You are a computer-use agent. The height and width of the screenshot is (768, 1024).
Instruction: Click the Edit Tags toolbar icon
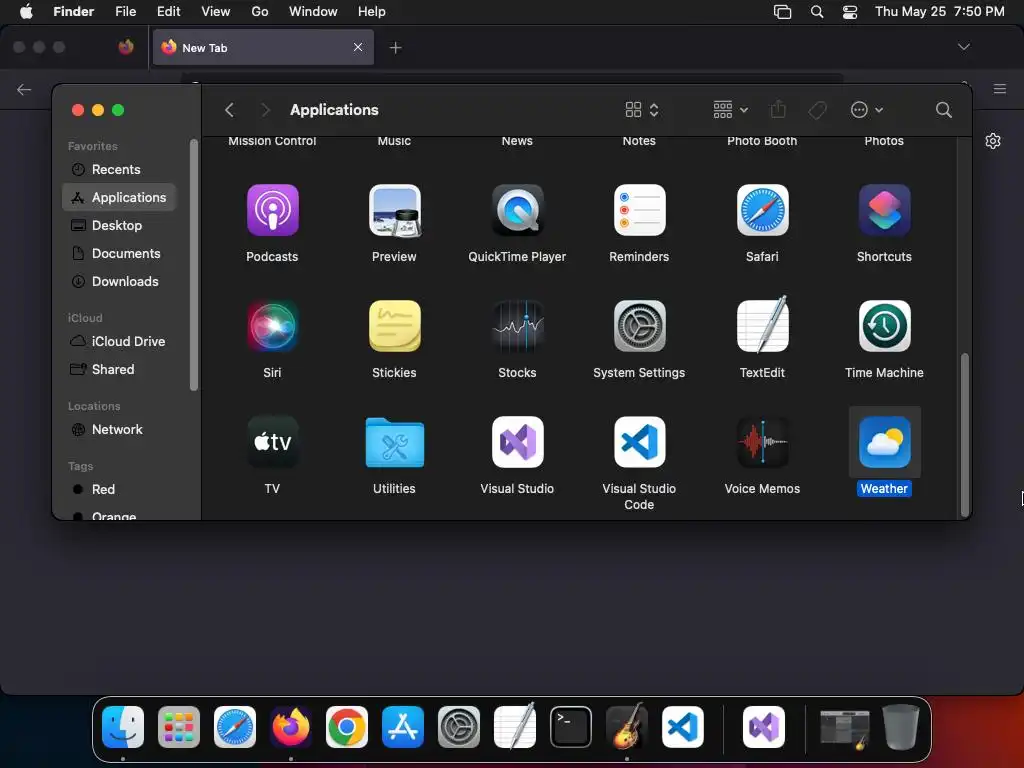coord(817,110)
